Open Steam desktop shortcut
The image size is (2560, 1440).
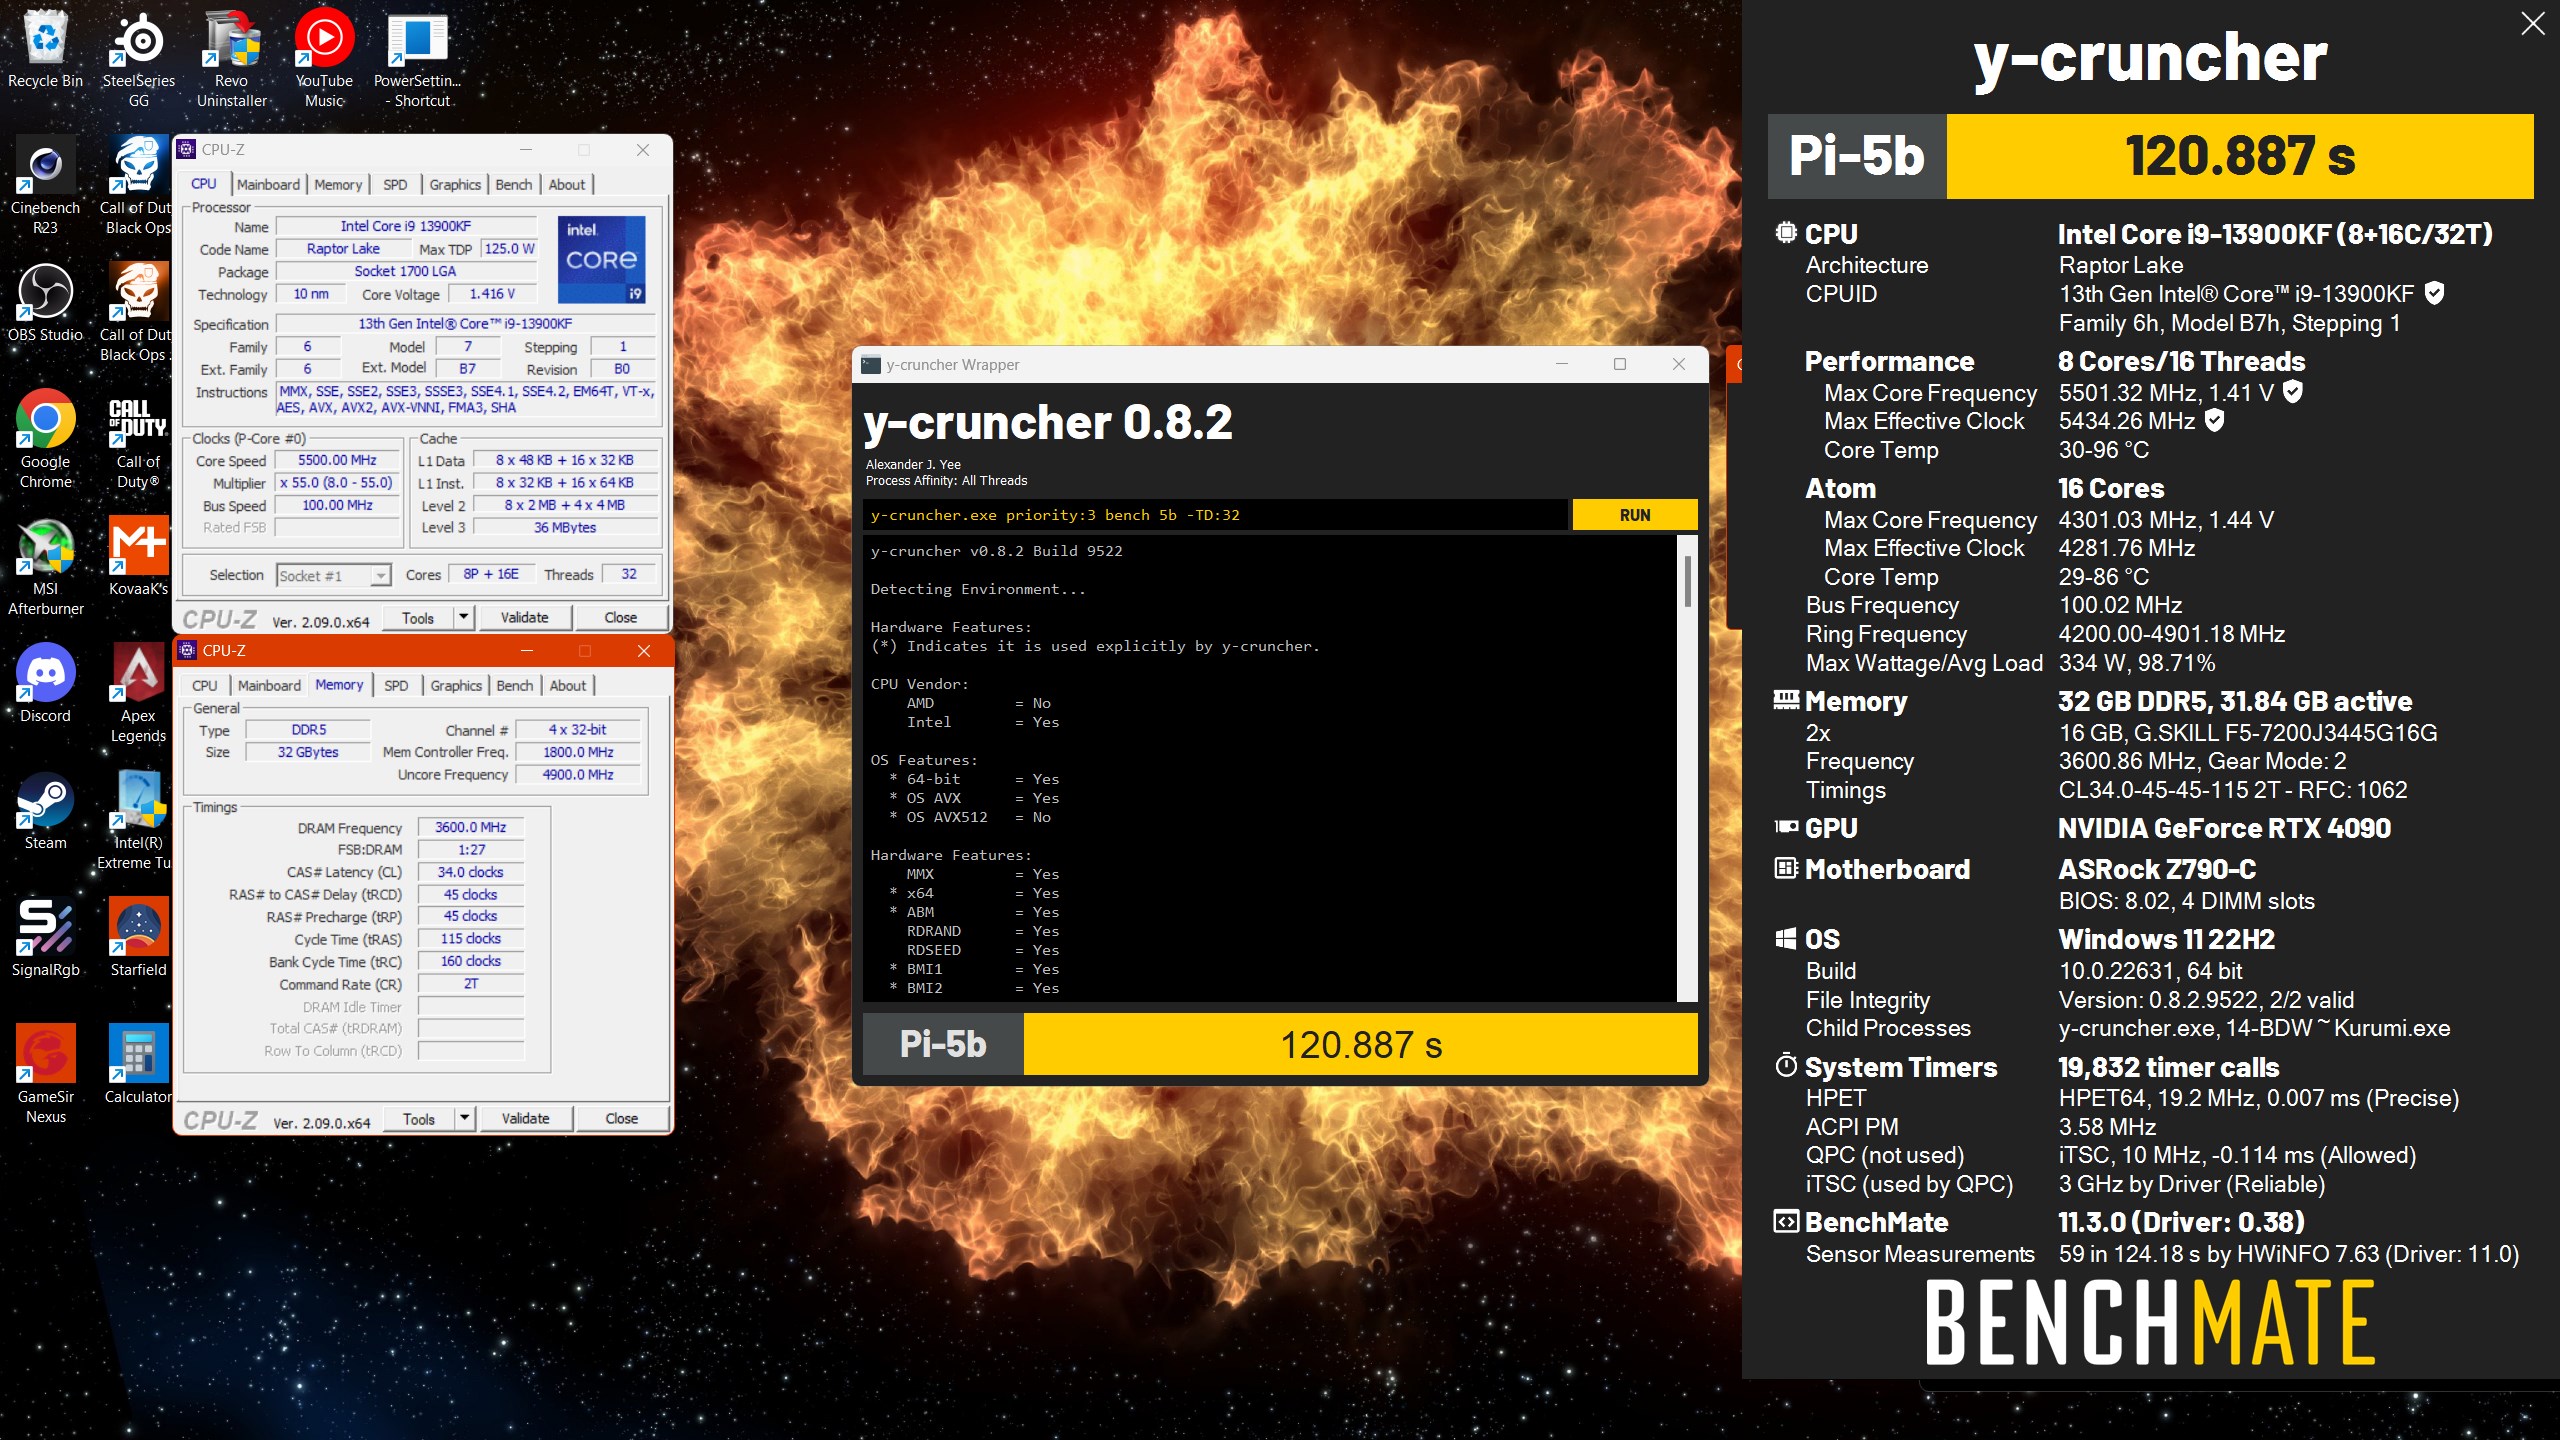(x=45, y=811)
